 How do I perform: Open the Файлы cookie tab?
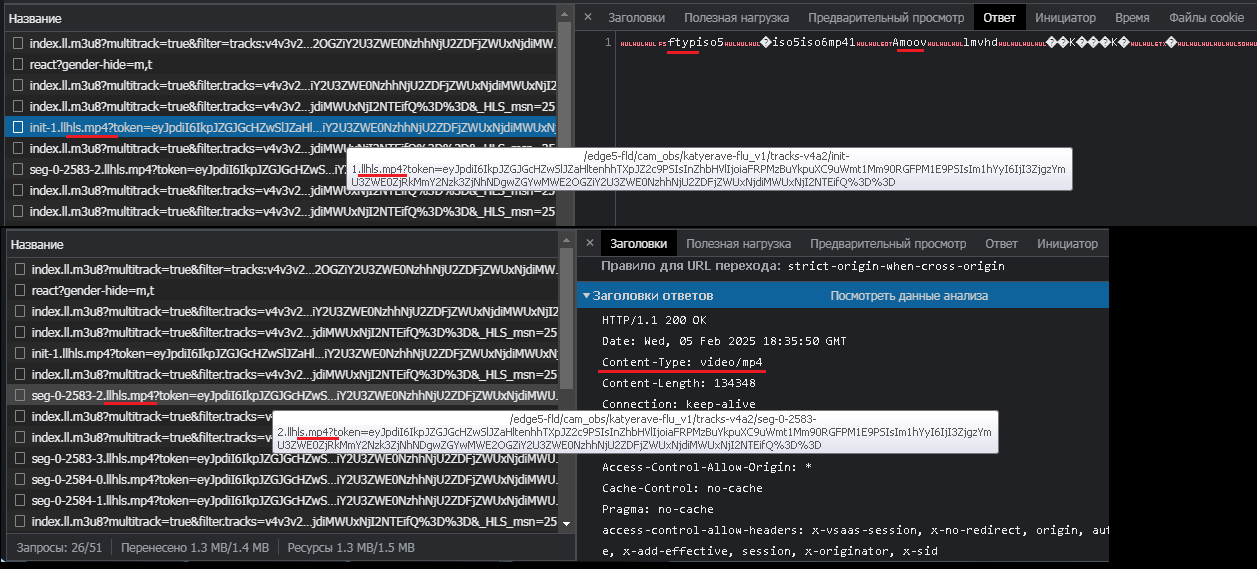(1206, 18)
